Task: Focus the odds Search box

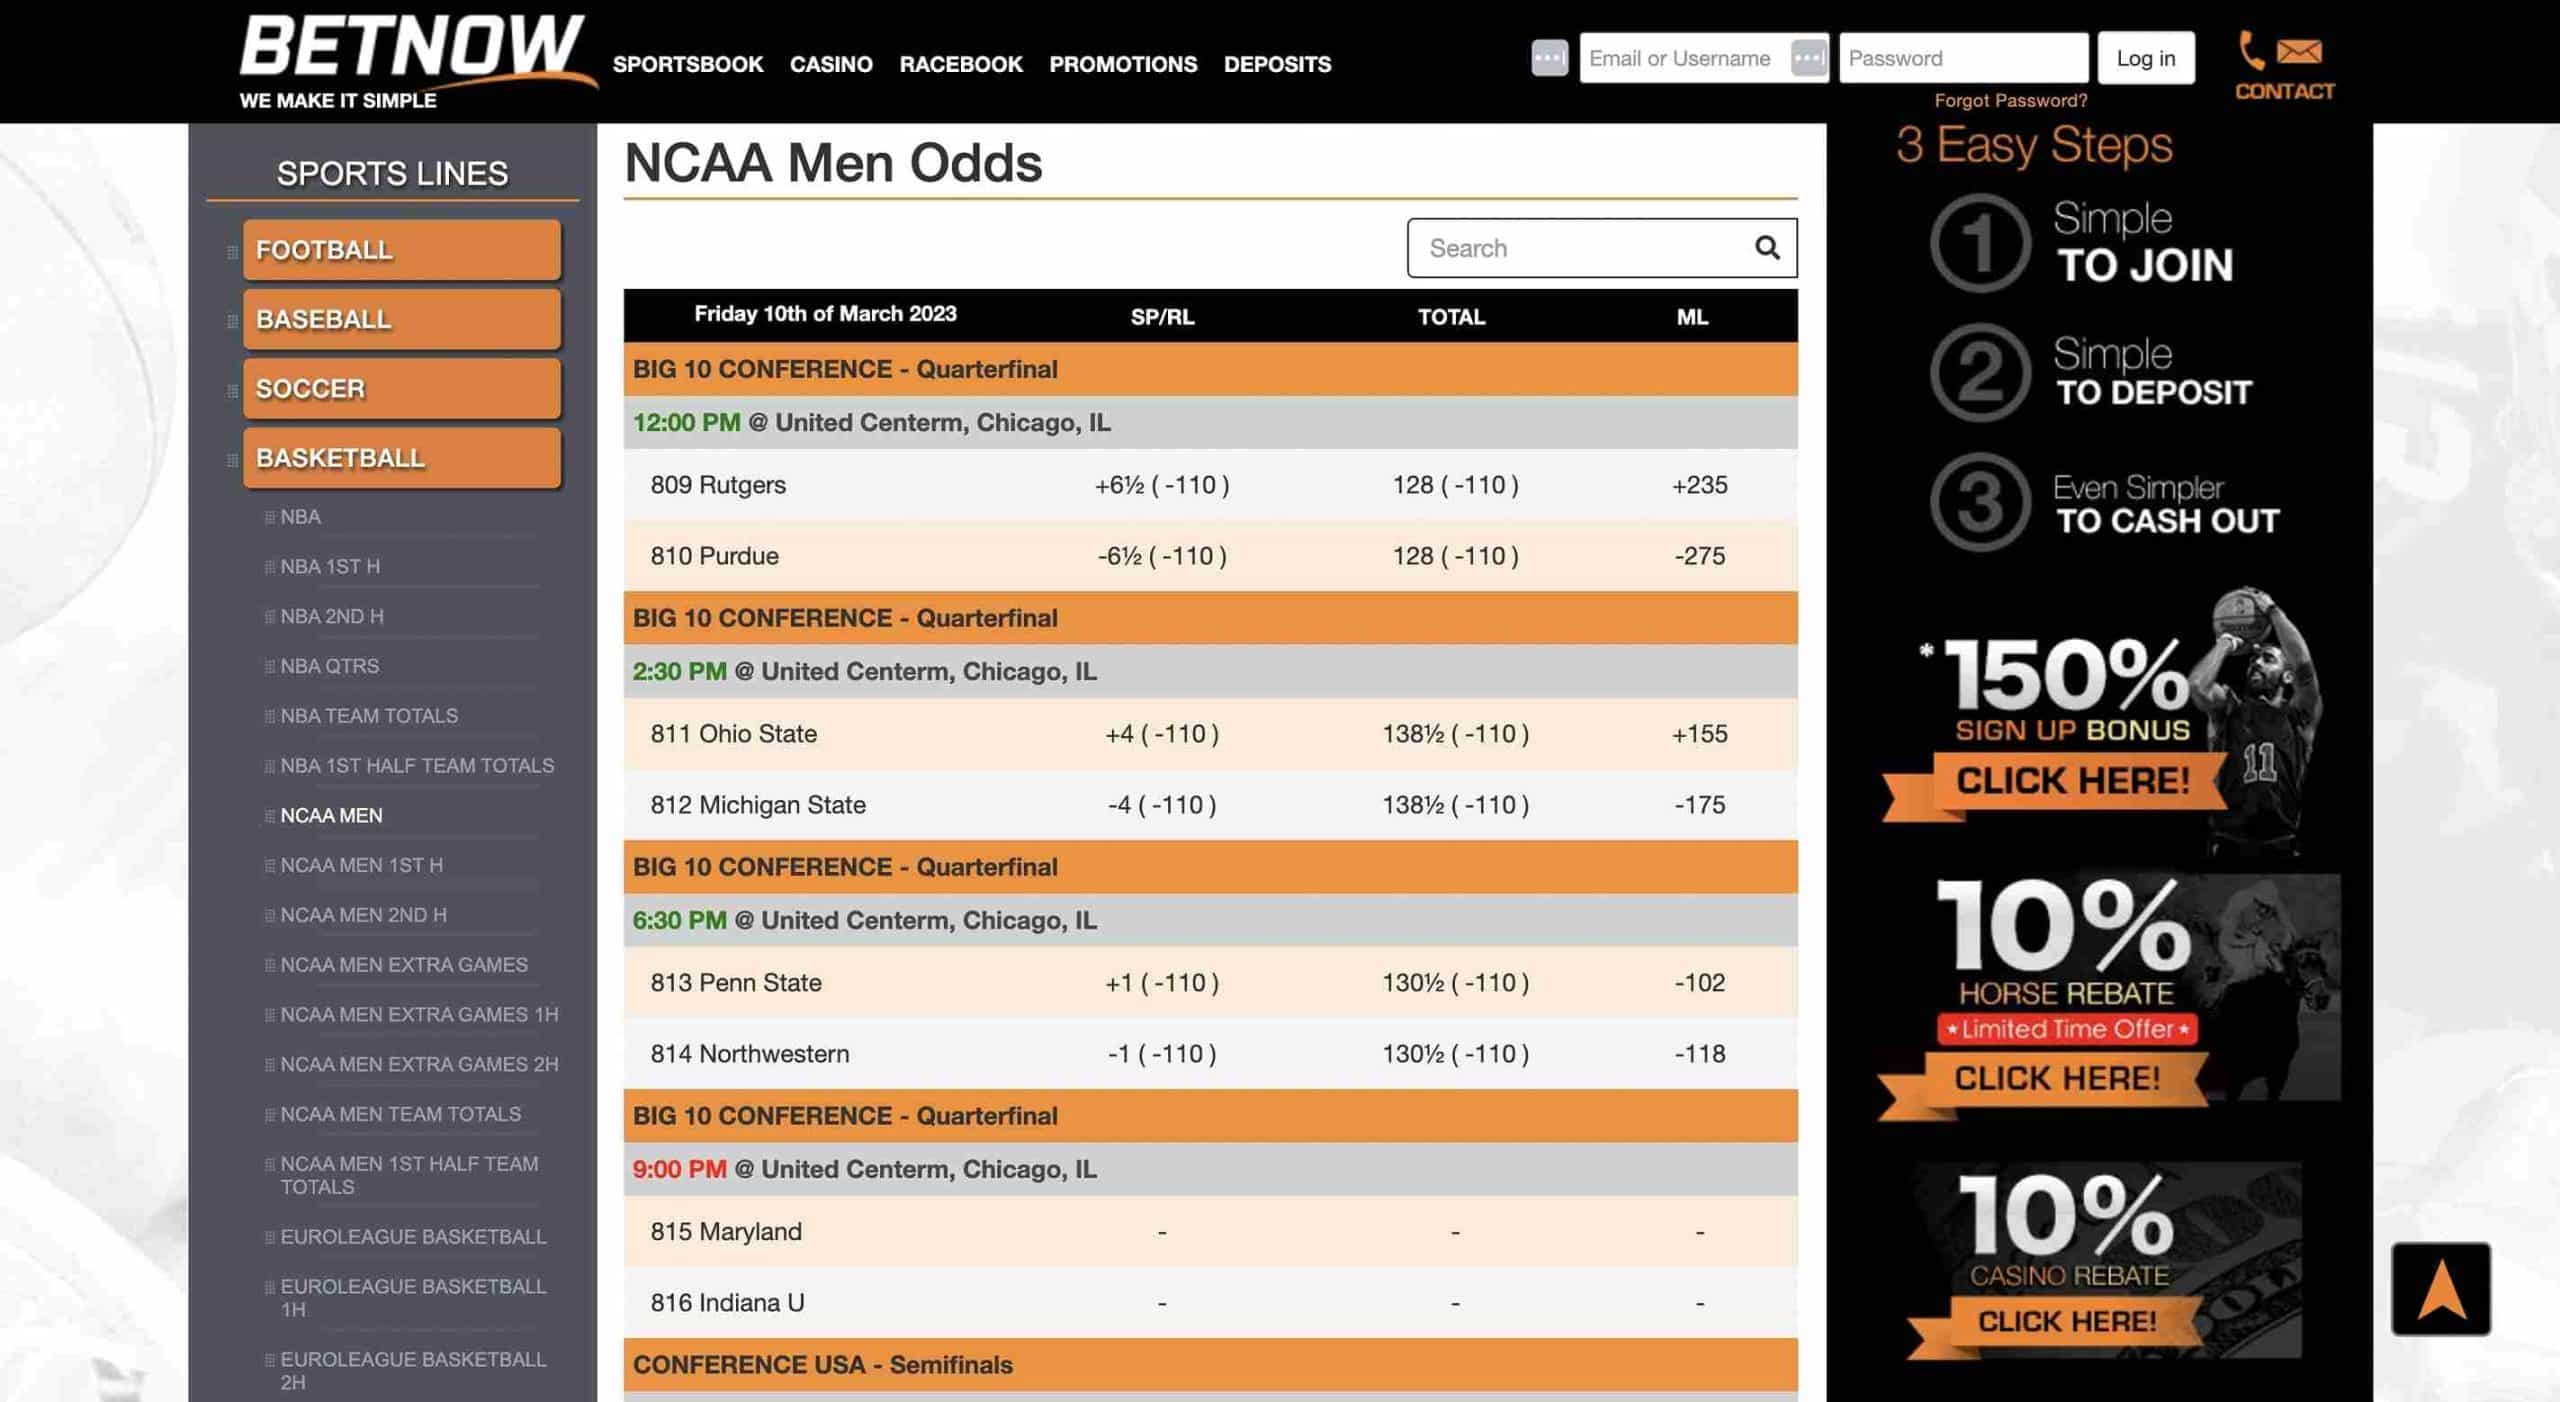Action: click(x=1601, y=248)
